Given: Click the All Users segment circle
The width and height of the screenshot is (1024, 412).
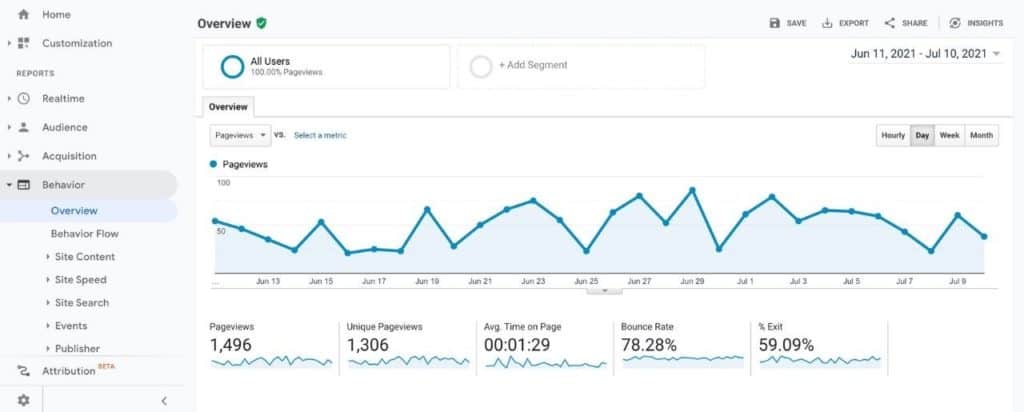Looking at the screenshot, I should click(232, 67).
